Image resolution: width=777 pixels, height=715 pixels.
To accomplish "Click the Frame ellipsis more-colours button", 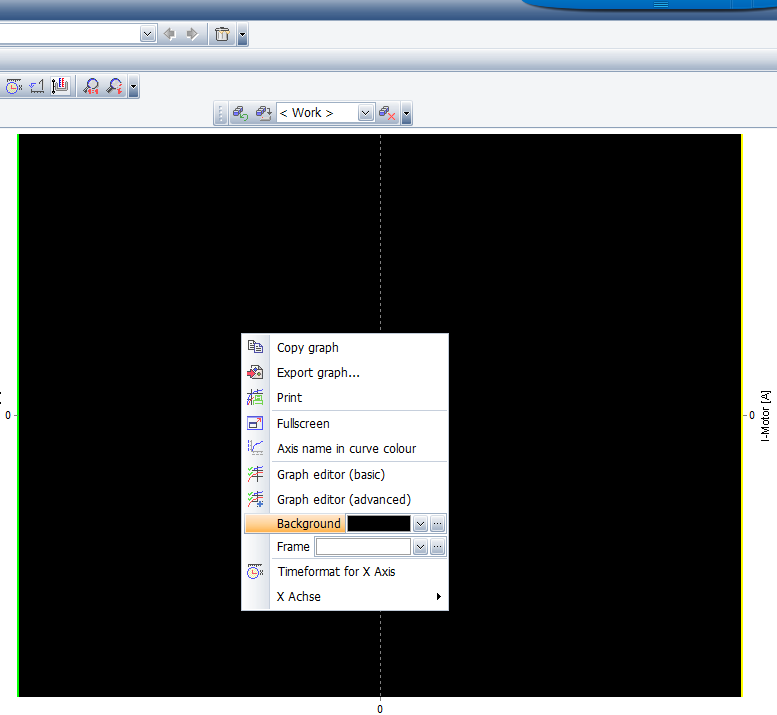I will tap(437, 547).
